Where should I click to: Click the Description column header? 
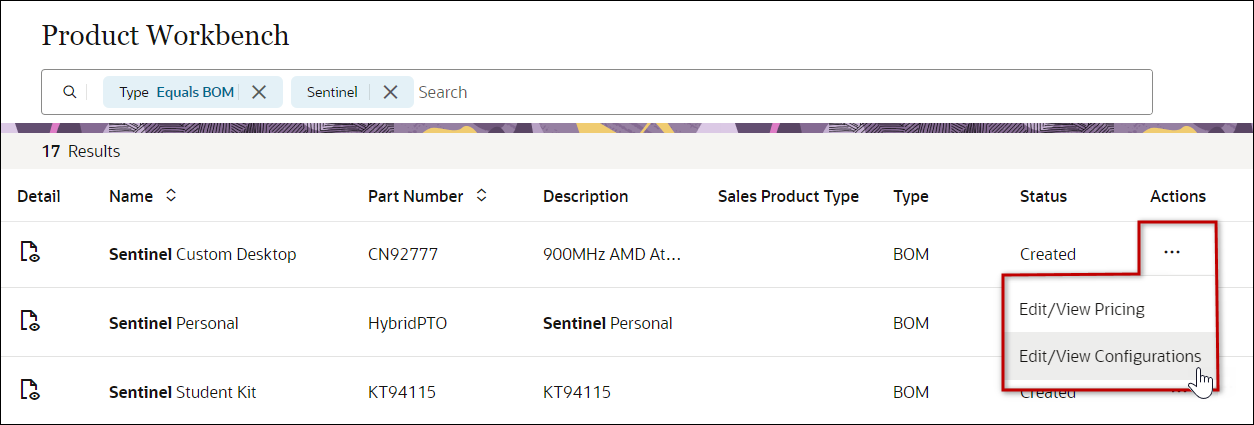[x=585, y=196]
